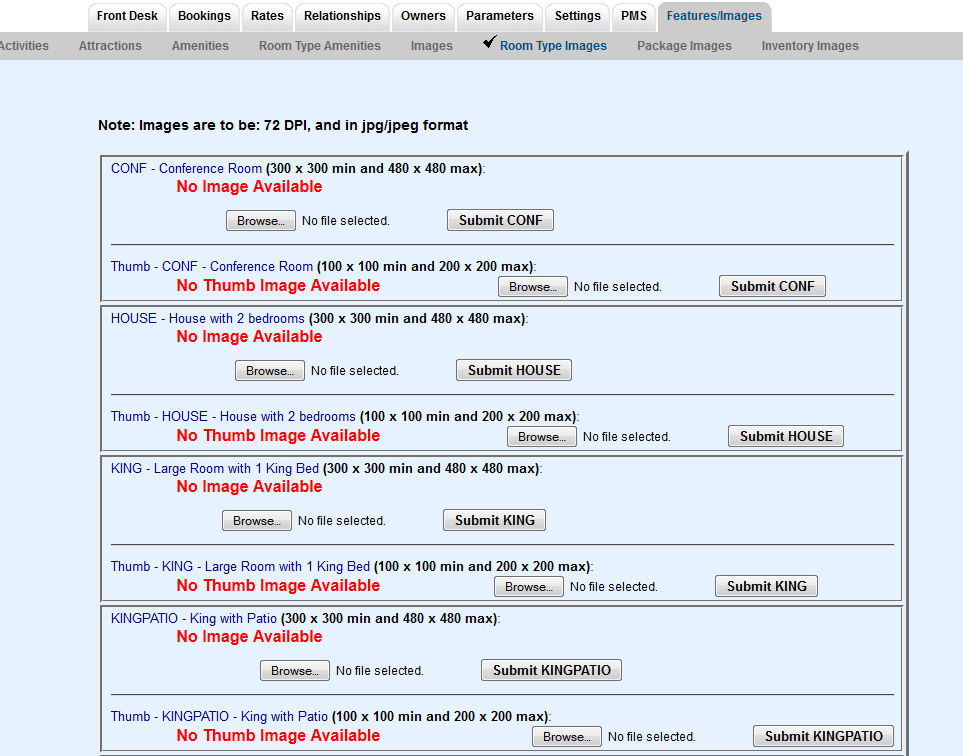Image resolution: width=963 pixels, height=756 pixels.
Task: Browse for the KINGPATIO main image file
Action: [x=295, y=670]
